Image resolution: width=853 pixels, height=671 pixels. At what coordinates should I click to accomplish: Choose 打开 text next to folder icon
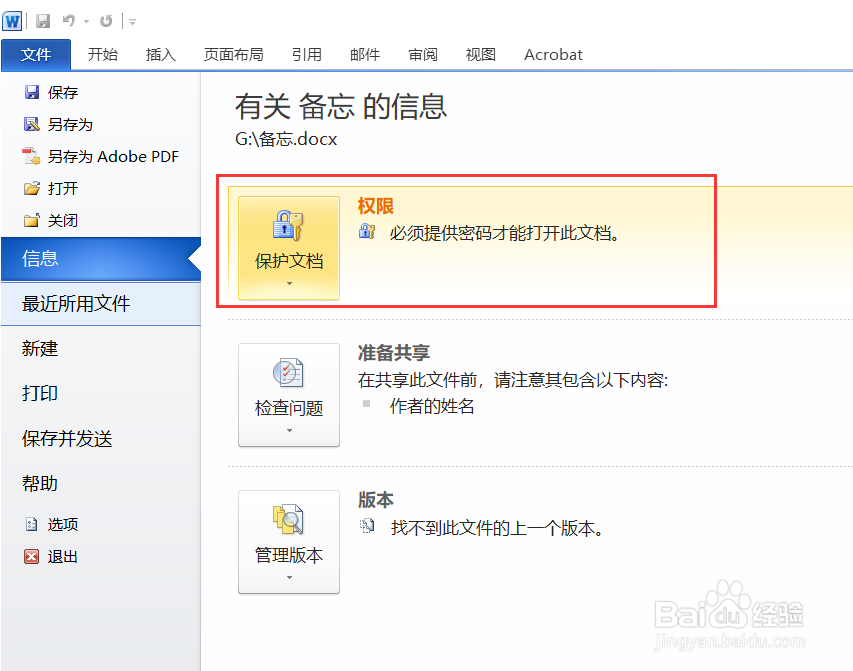pyautogui.click(x=63, y=188)
